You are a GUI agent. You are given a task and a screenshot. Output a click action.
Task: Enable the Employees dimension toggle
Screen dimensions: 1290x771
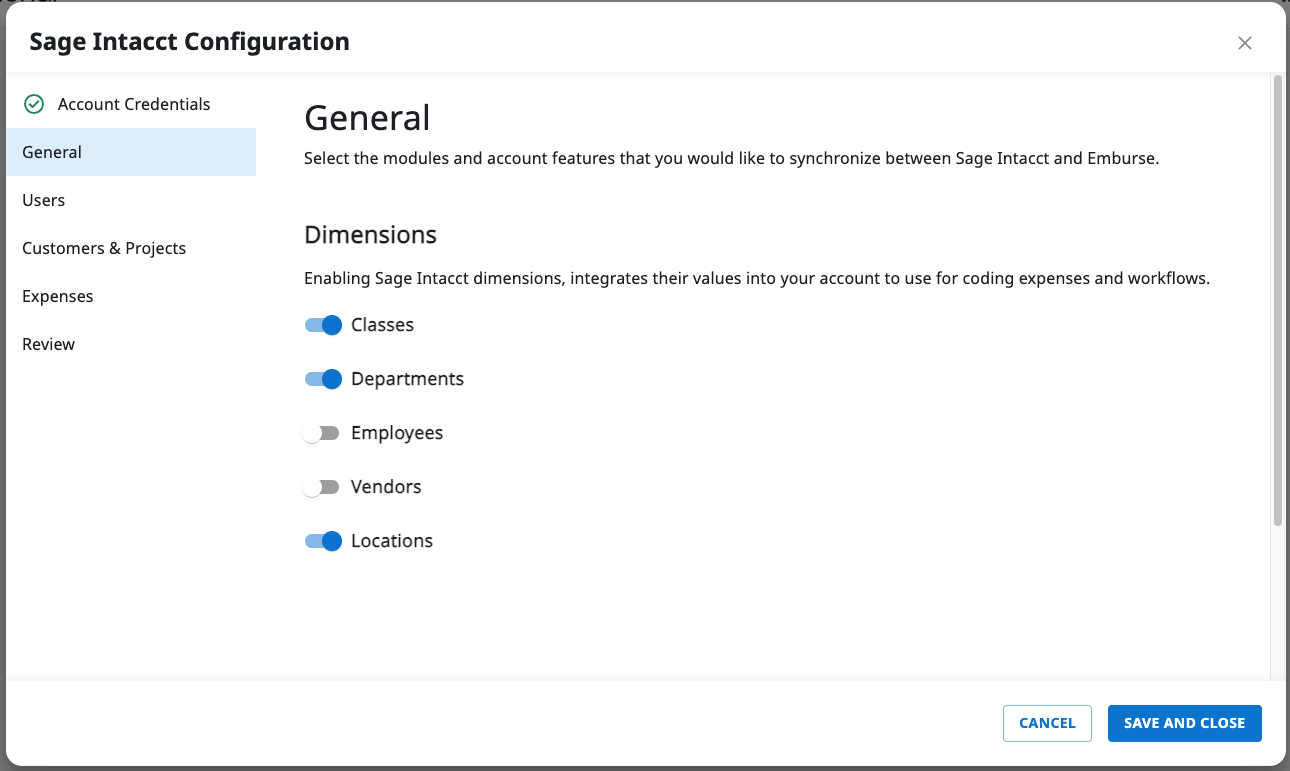click(x=322, y=433)
